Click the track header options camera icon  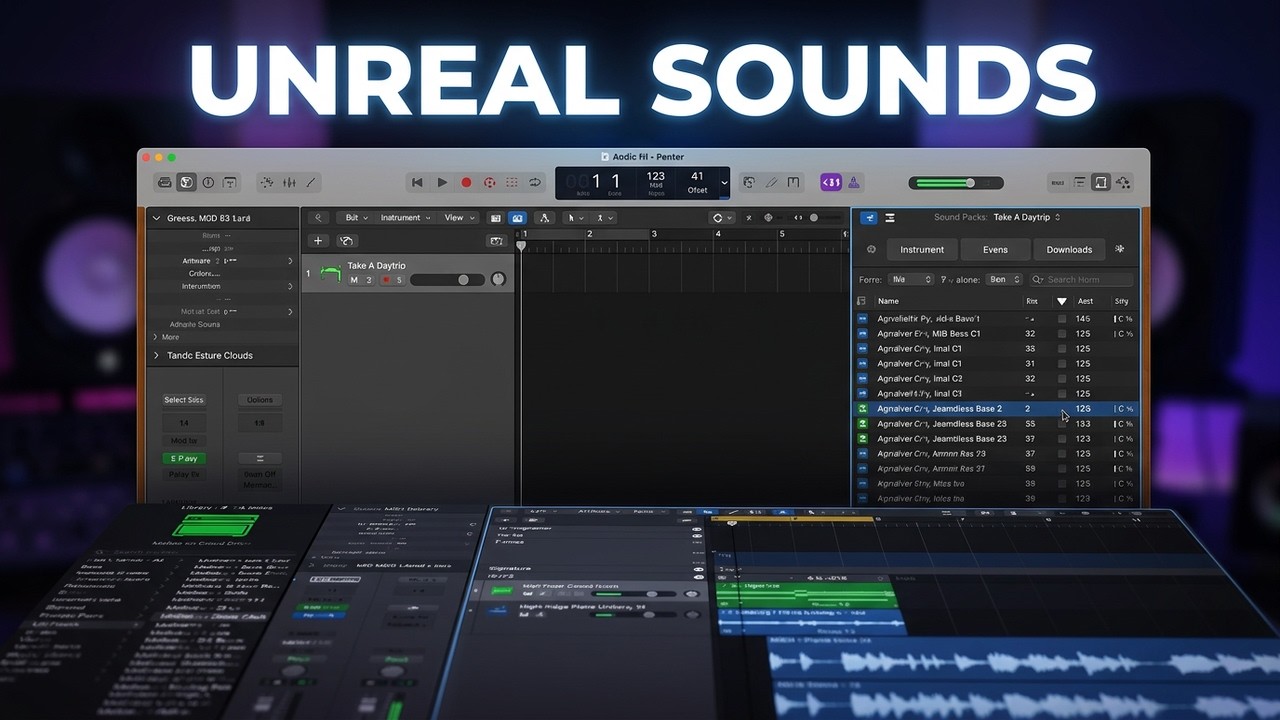(x=496, y=241)
